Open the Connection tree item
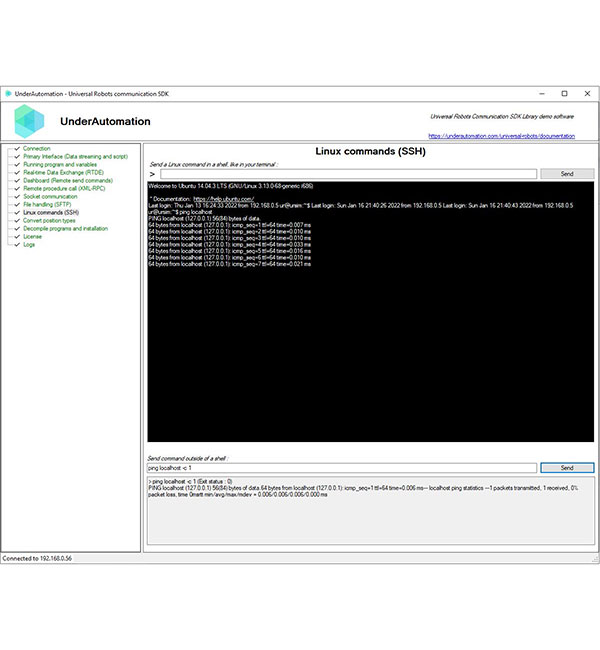The height and width of the screenshot is (650, 600). 36,148
